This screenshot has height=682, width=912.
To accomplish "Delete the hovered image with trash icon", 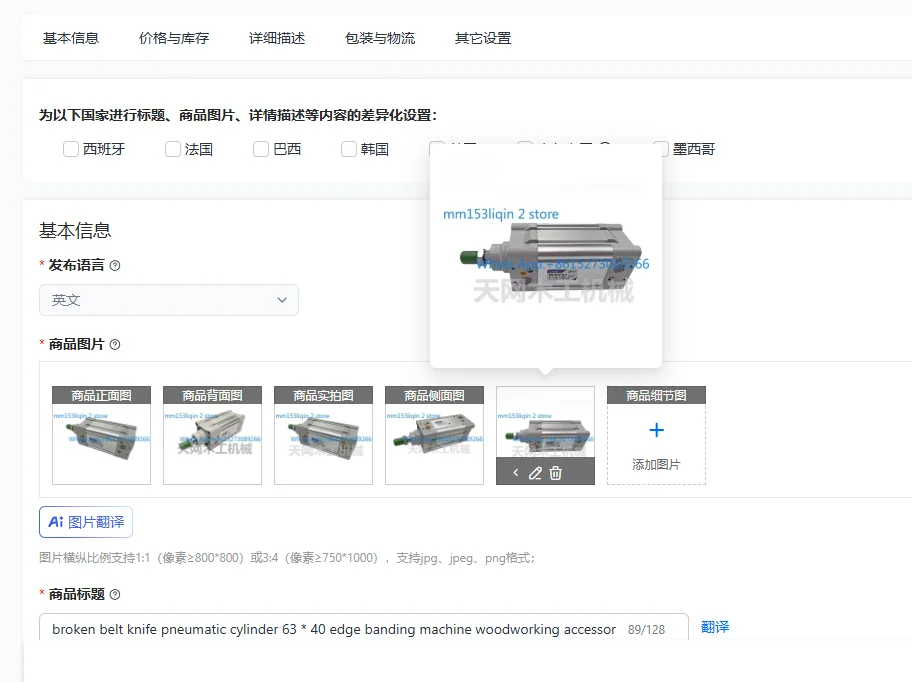I will [555, 473].
